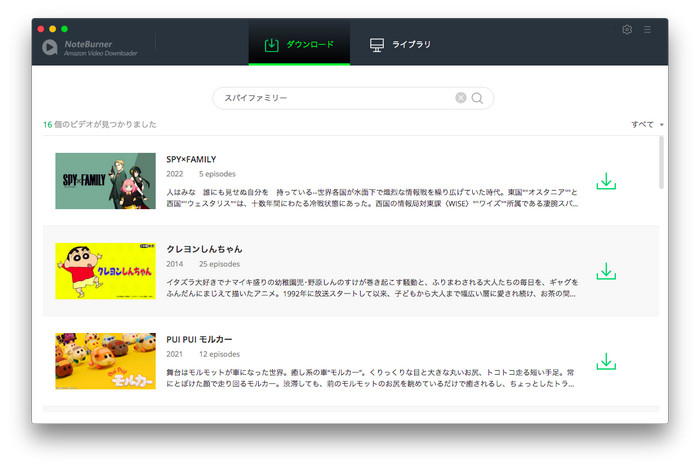Select the PUI PUI モルカー title
Screen dimensions: 700x469
(199, 339)
